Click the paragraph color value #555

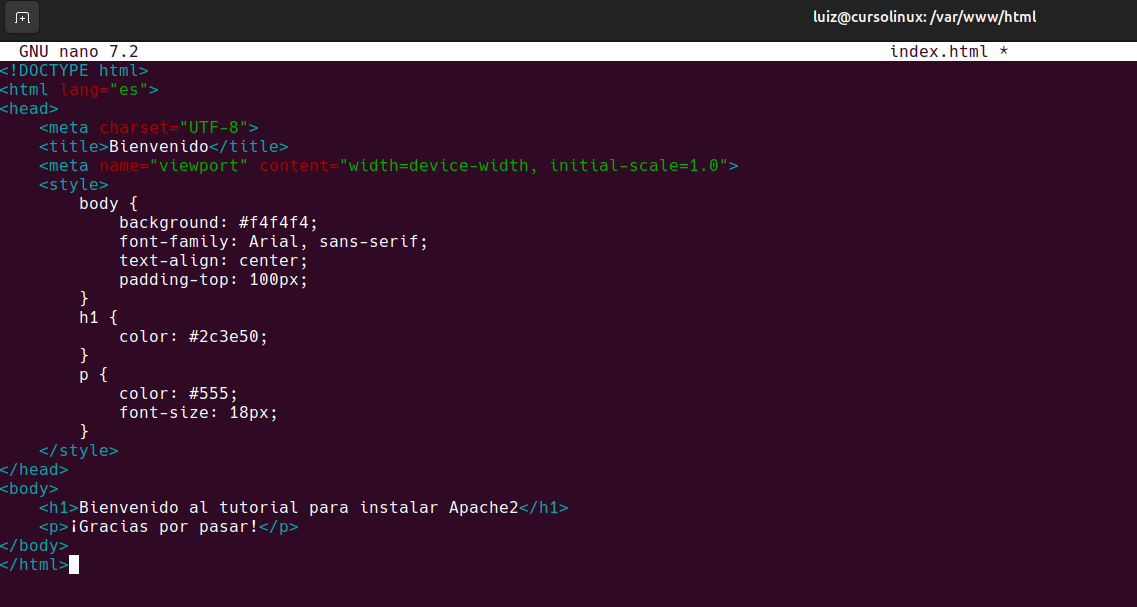coord(212,394)
